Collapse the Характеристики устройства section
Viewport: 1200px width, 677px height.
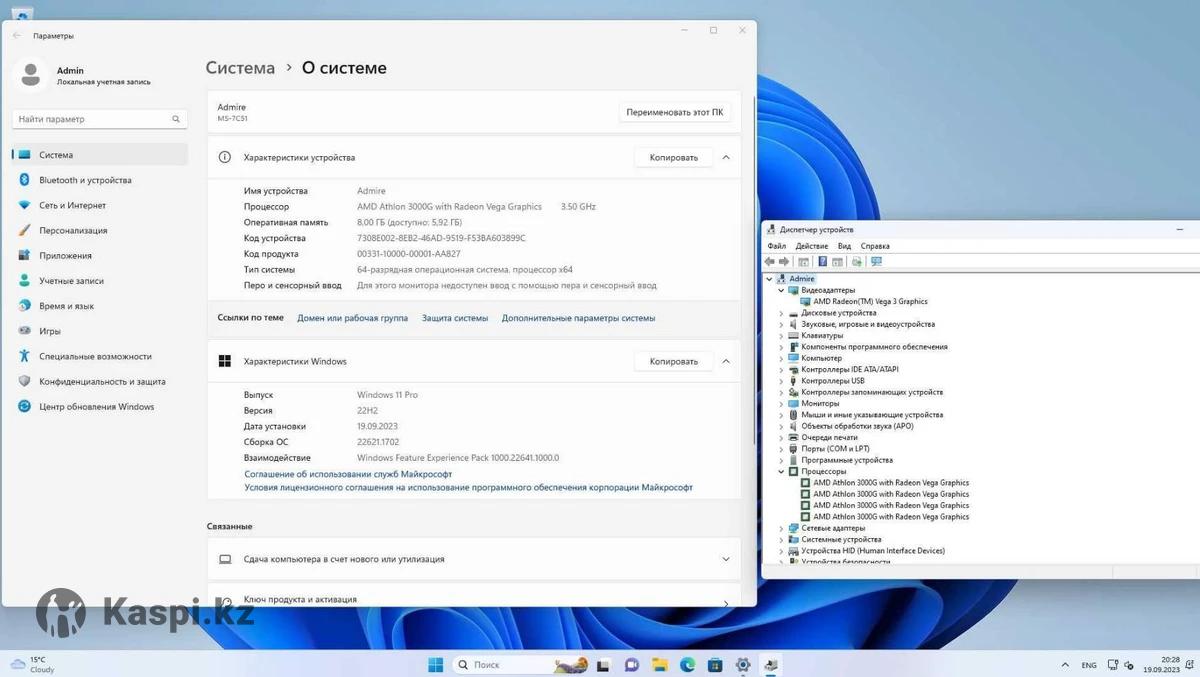pos(726,157)
